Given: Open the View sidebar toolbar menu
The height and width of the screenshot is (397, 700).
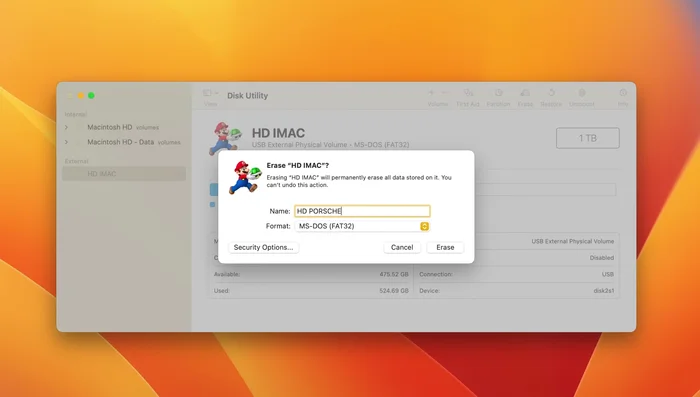Looking at the screenshot, I should pyautogui.click(x=210, y=93).
